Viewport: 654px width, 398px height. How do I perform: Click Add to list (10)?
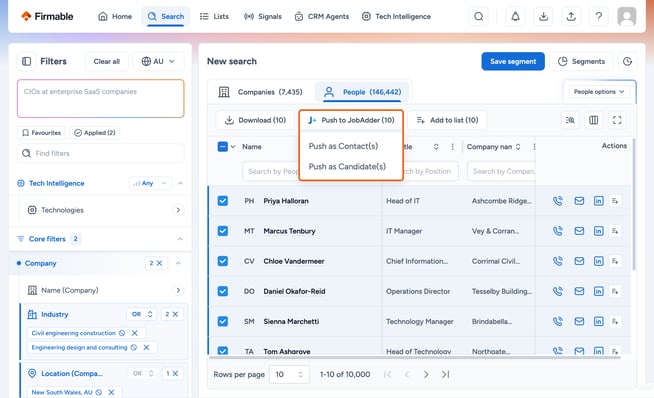click(447, 120)
